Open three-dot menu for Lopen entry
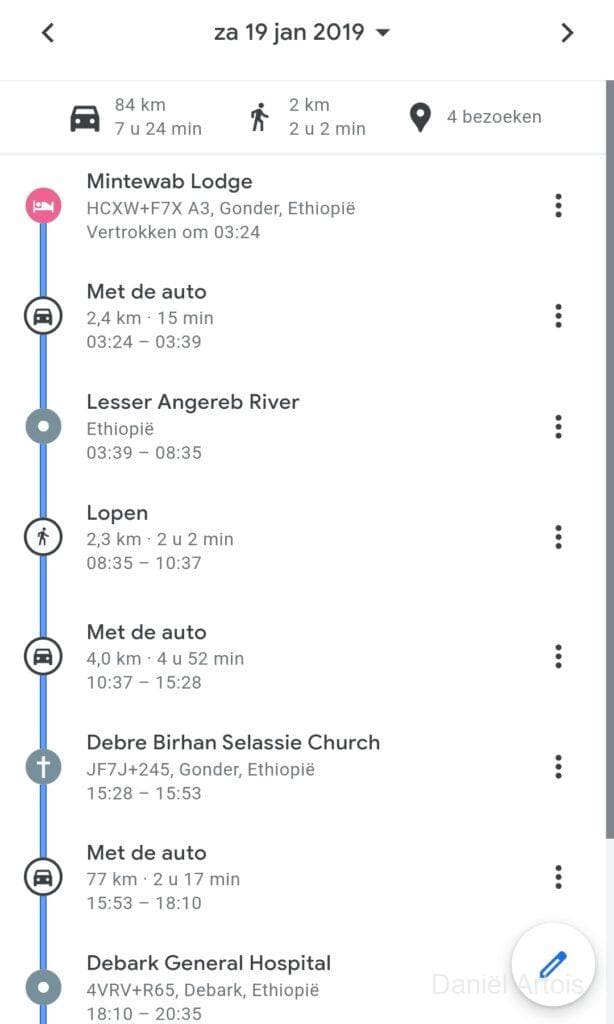The image size is (614, 1024). tap(558, 537)
